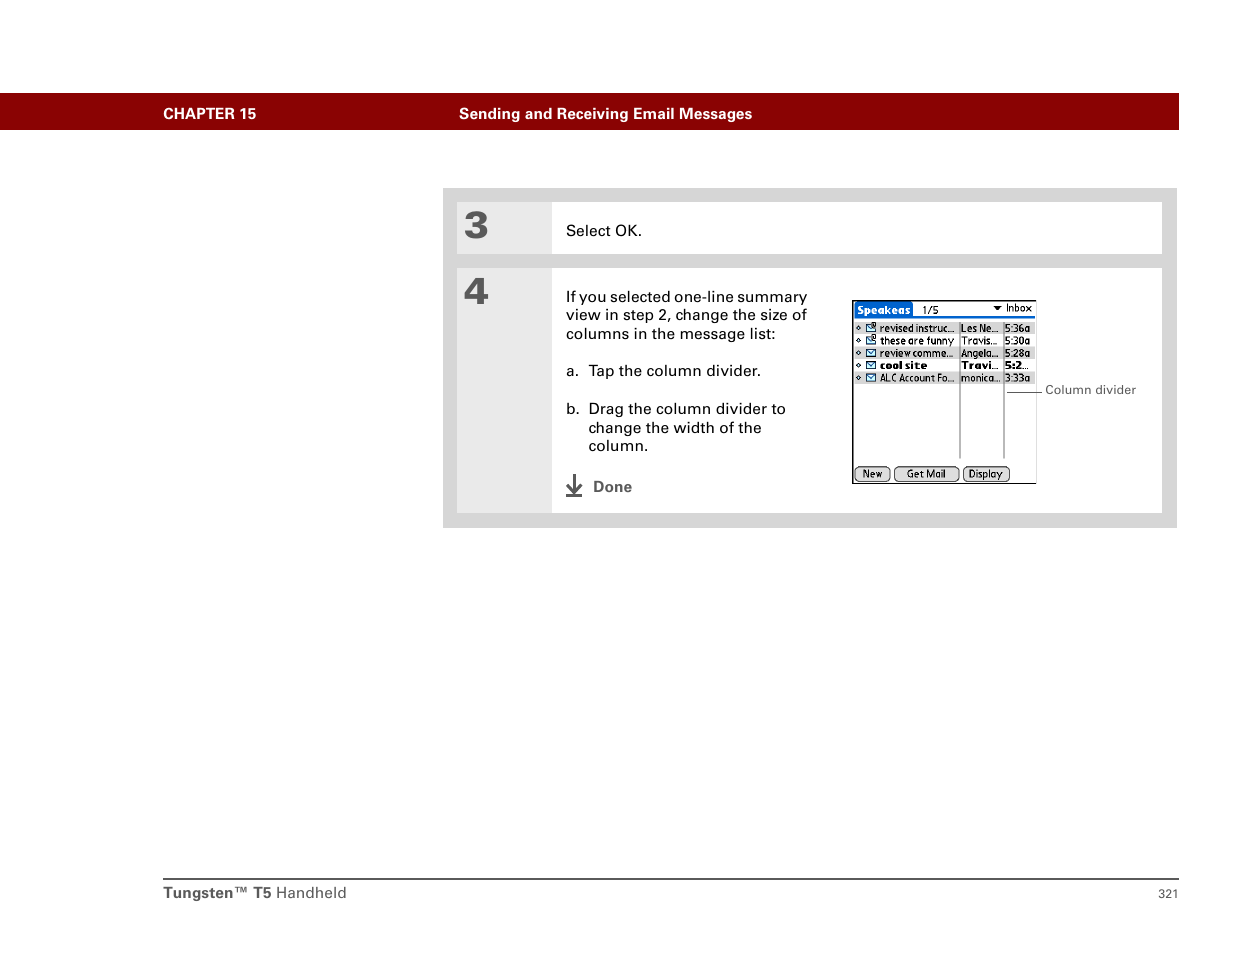This screenshot has width=1235, height=954.
Task: Click the envelope icon beside "revised instruc..."
Action: point(871,328)
